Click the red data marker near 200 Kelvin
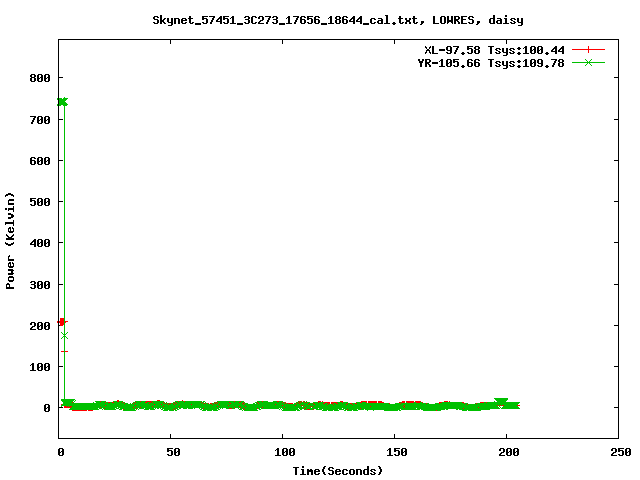Viewport: 640px width, 480px height. [x=62, y=322]
